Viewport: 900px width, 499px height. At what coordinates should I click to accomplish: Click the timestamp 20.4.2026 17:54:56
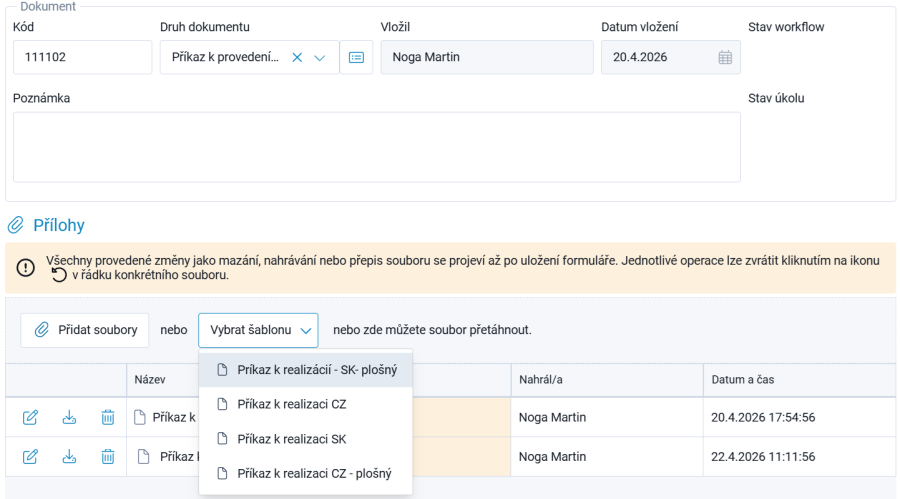tap(763, 417)
